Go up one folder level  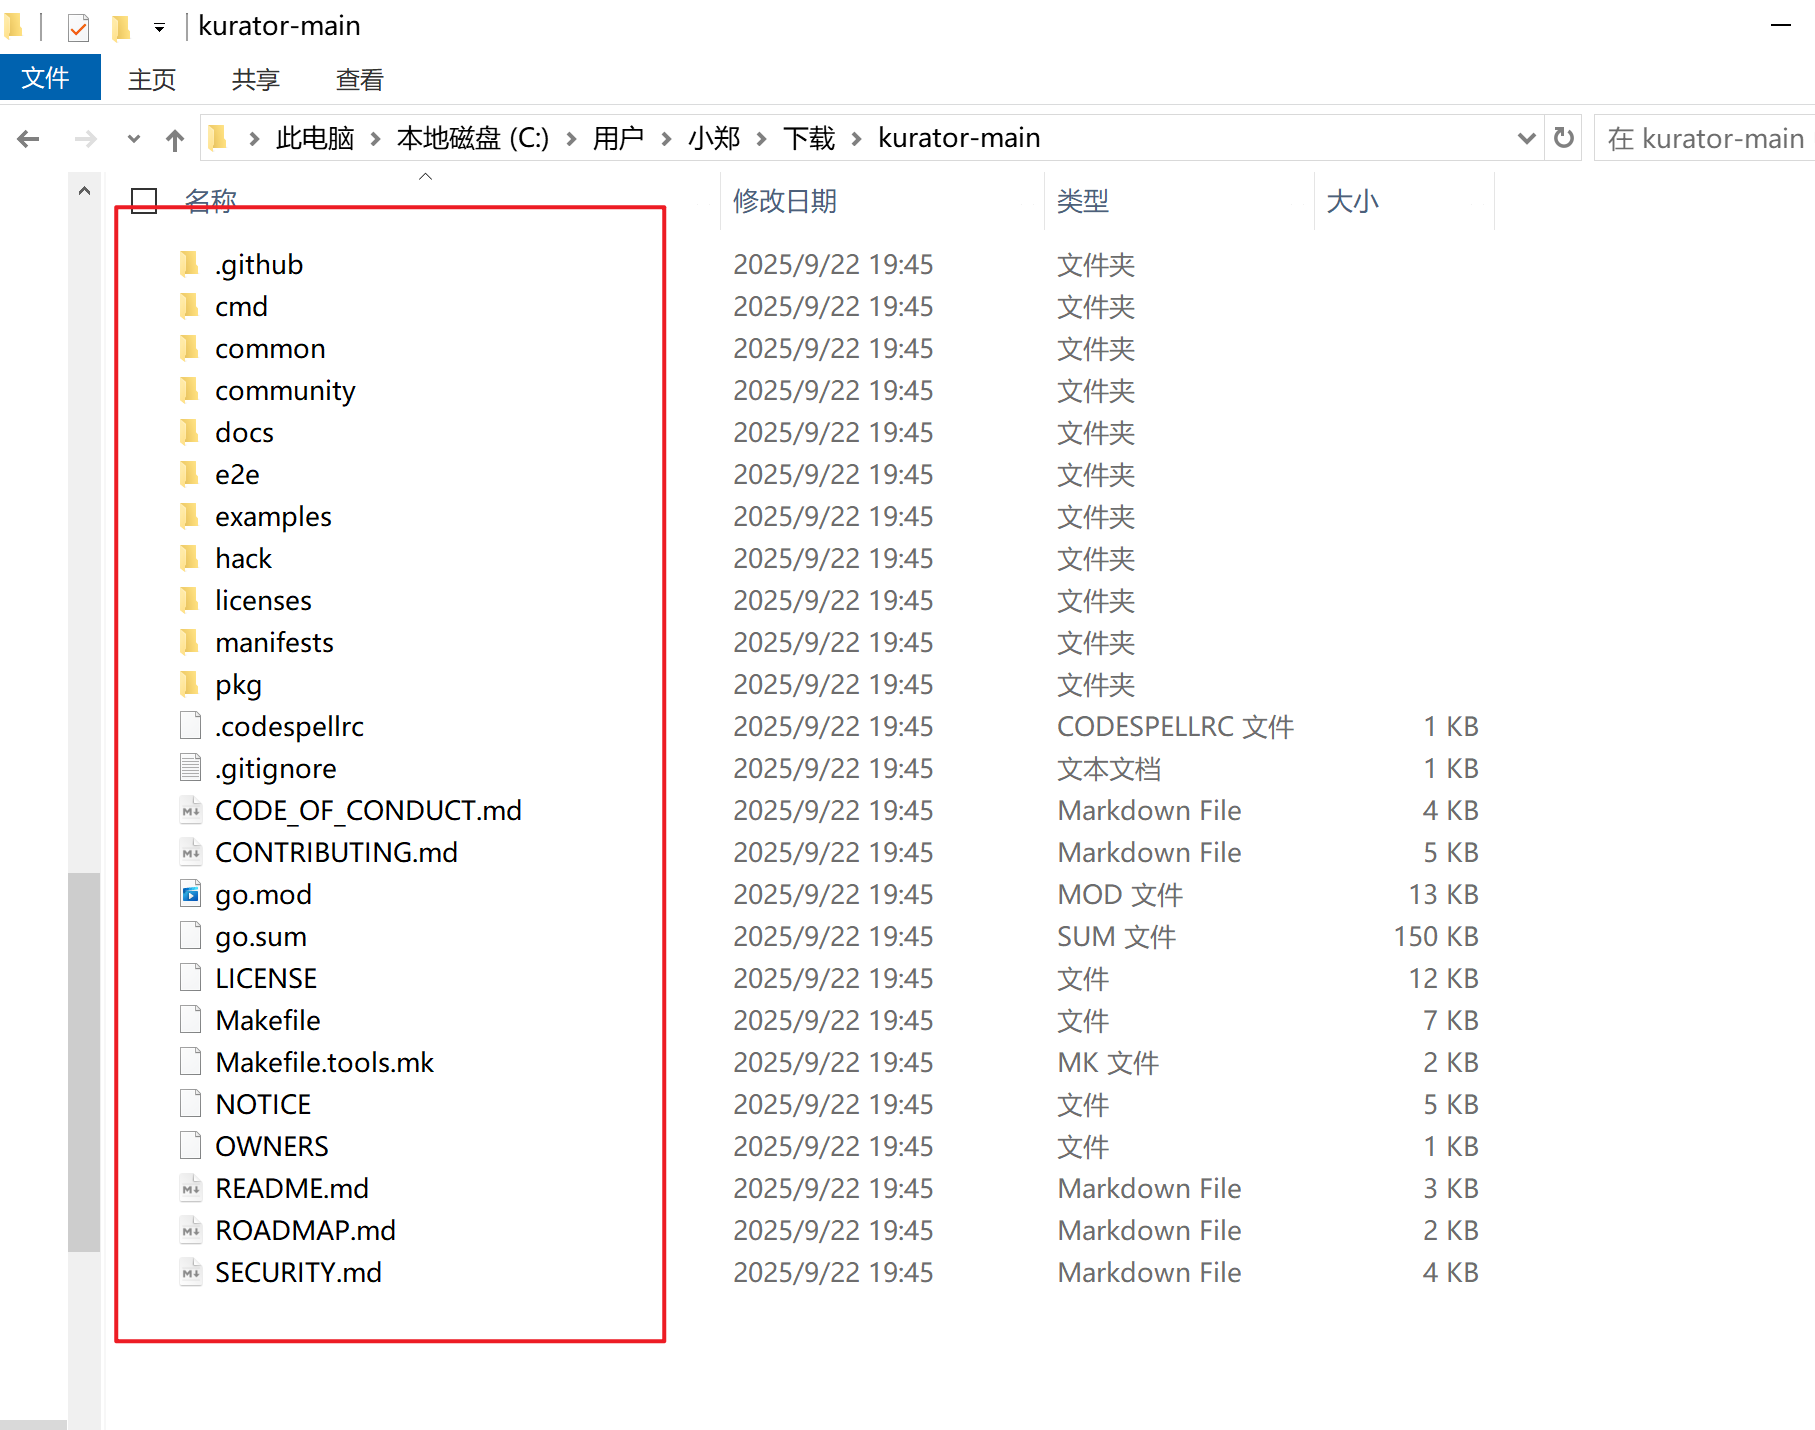(x=175, y=139)
